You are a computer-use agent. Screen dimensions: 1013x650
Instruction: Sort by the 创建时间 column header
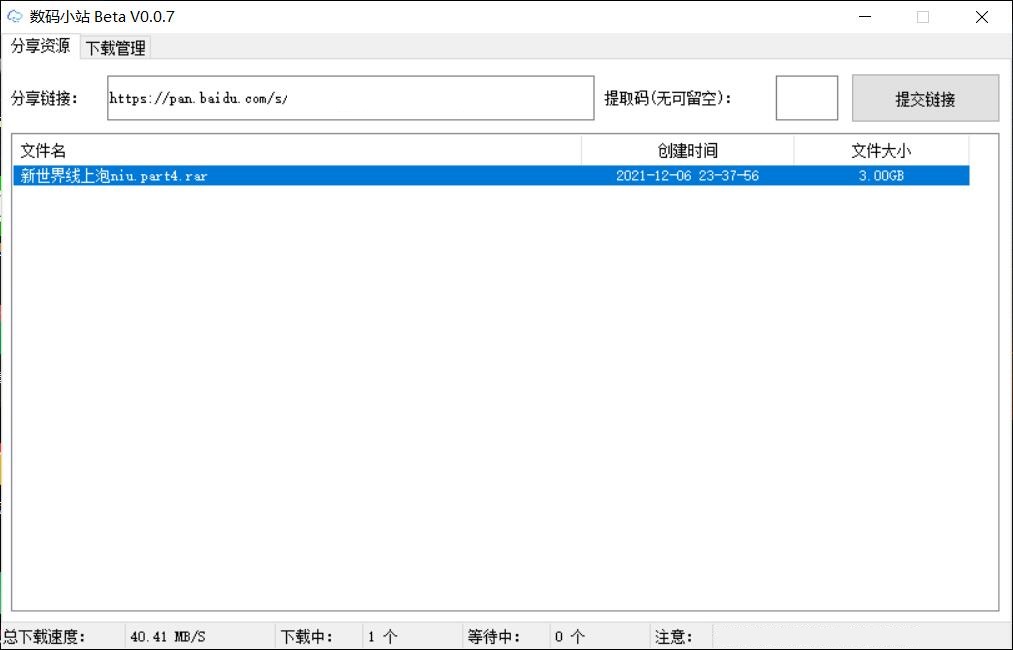point(687,151)
